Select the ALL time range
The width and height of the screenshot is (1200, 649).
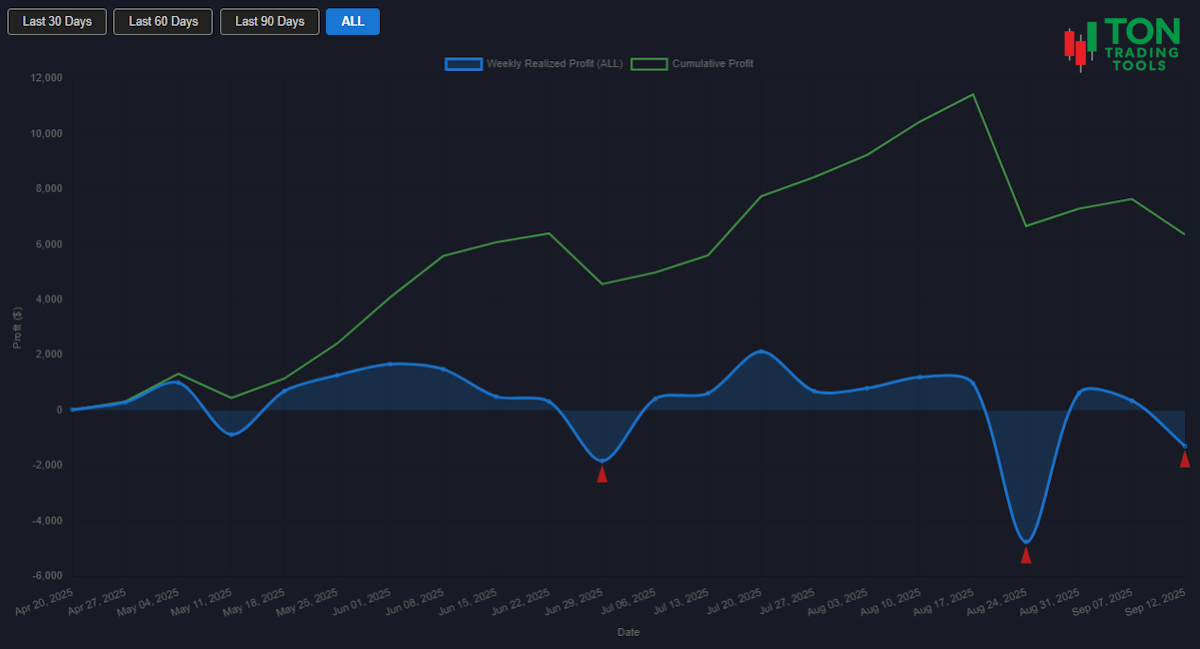[x=353, y=22]
